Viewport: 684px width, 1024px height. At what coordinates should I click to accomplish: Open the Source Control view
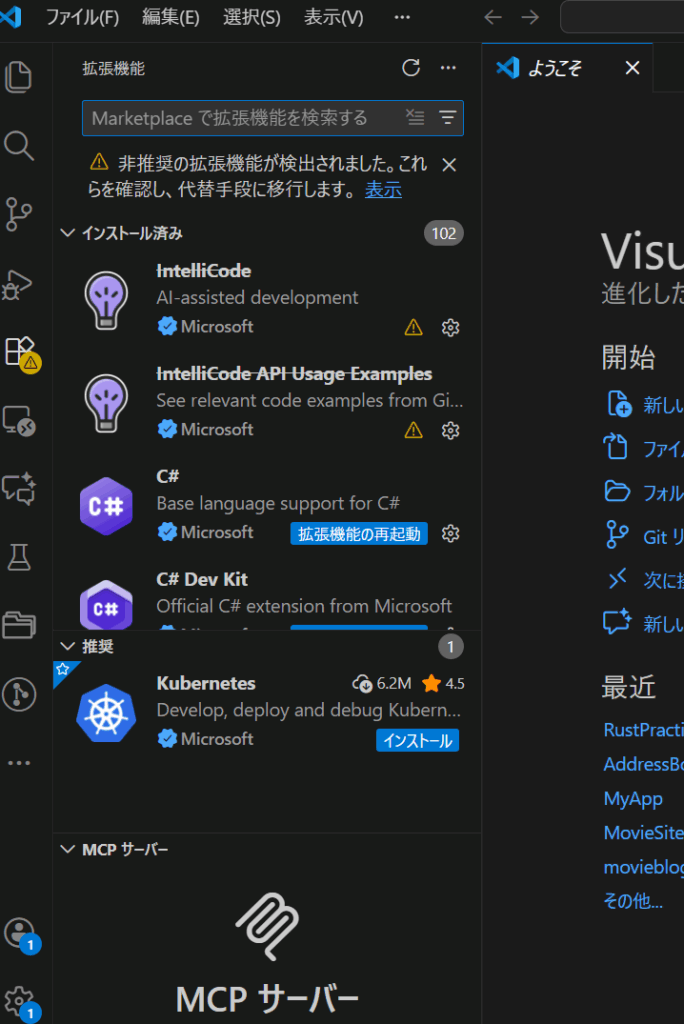19,214
